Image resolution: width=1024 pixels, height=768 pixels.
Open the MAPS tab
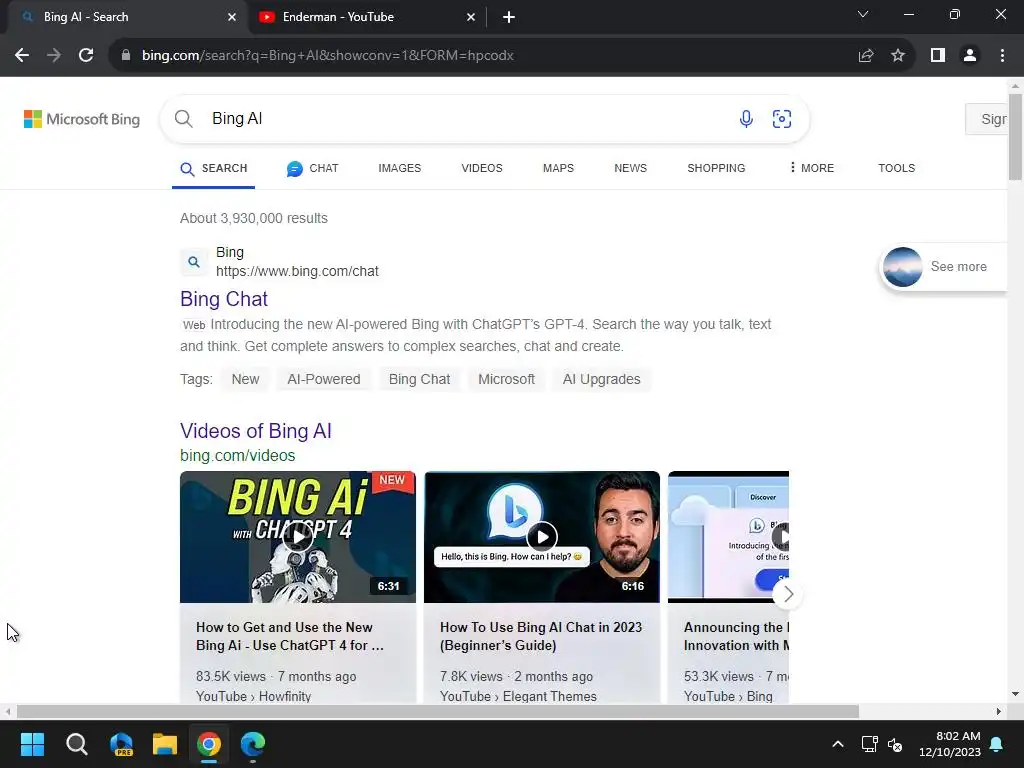tap(558, 168)
